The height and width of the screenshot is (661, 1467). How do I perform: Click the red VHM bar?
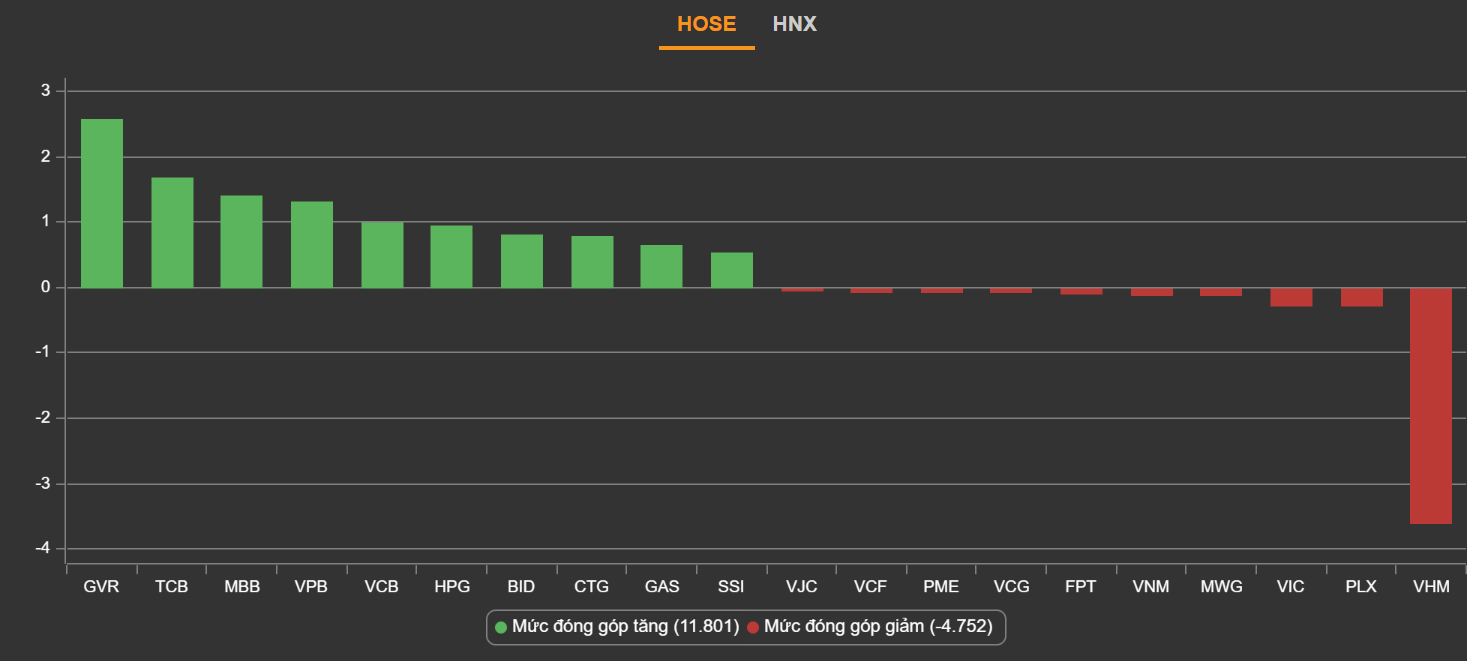point(1431,405)
